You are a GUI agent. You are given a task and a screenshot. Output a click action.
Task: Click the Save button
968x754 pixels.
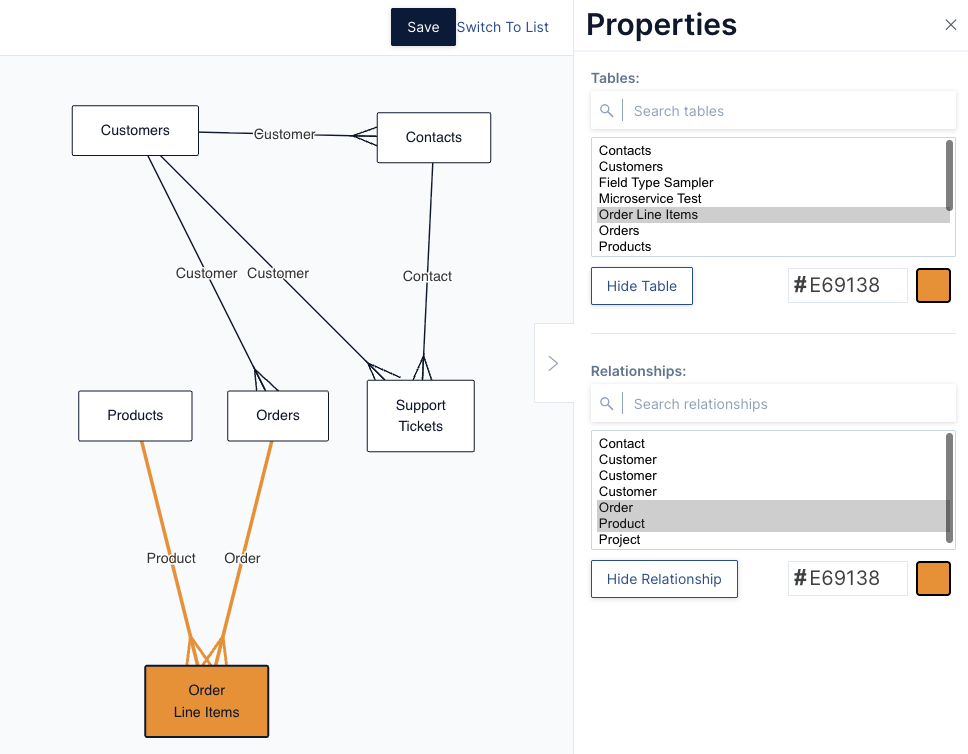coord(423,27)
